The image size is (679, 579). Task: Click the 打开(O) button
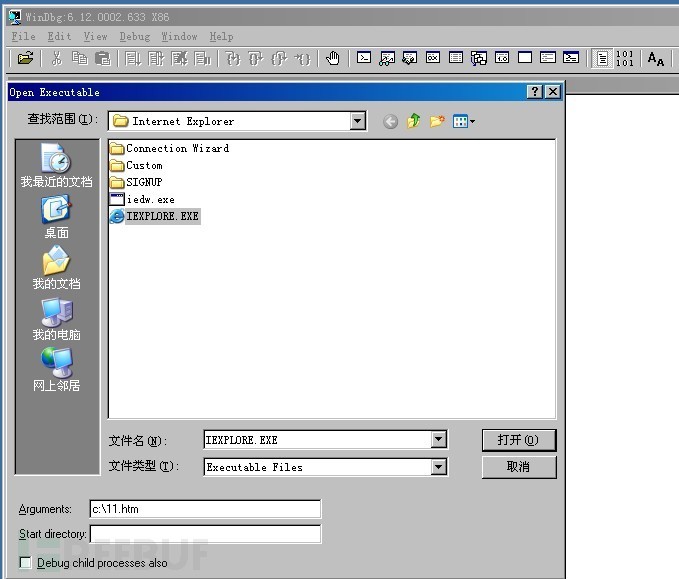tap(519, 440)
